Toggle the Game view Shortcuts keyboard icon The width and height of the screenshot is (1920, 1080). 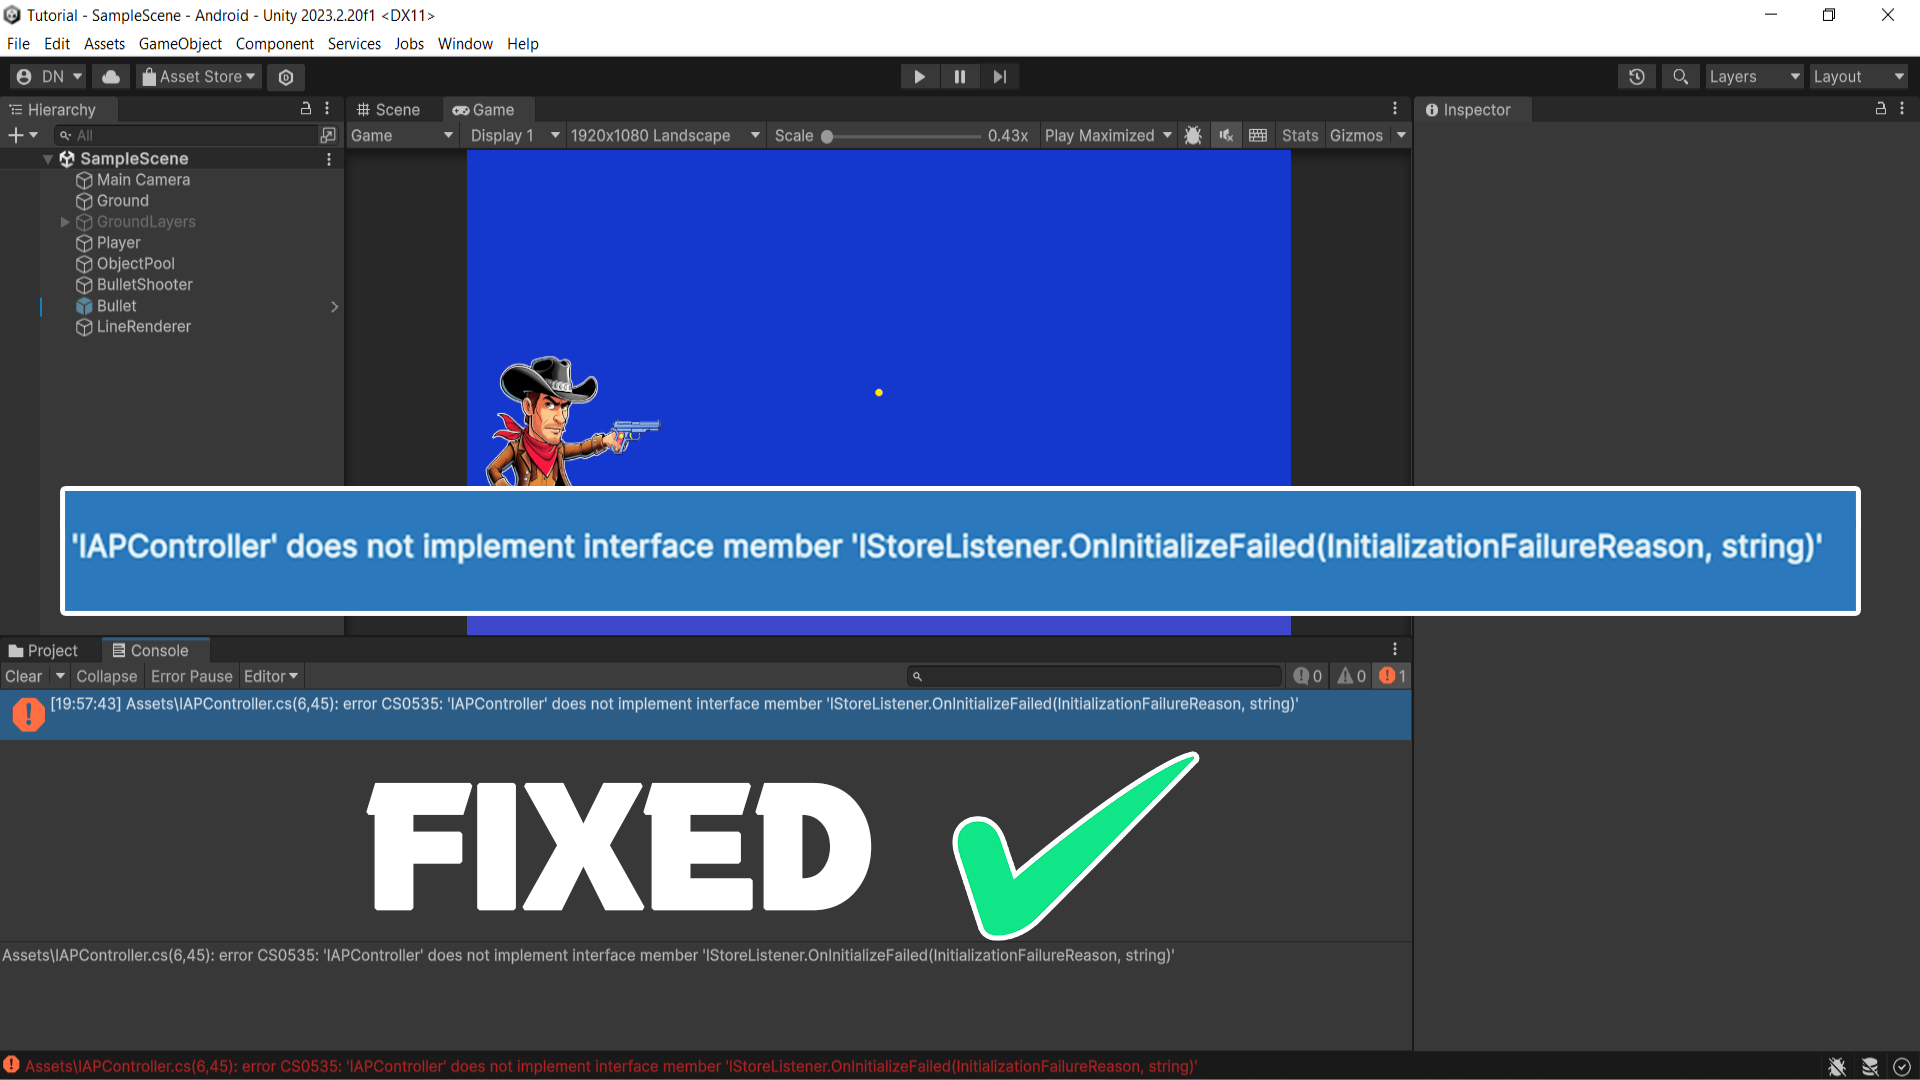[x=1258, y=136]
